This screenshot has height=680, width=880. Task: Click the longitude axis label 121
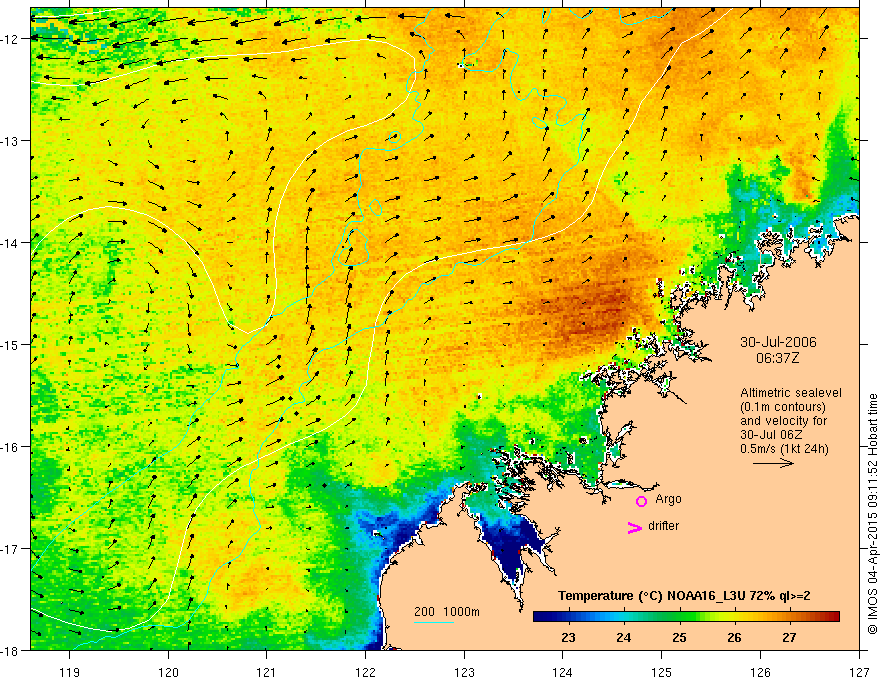coord(267,672)
